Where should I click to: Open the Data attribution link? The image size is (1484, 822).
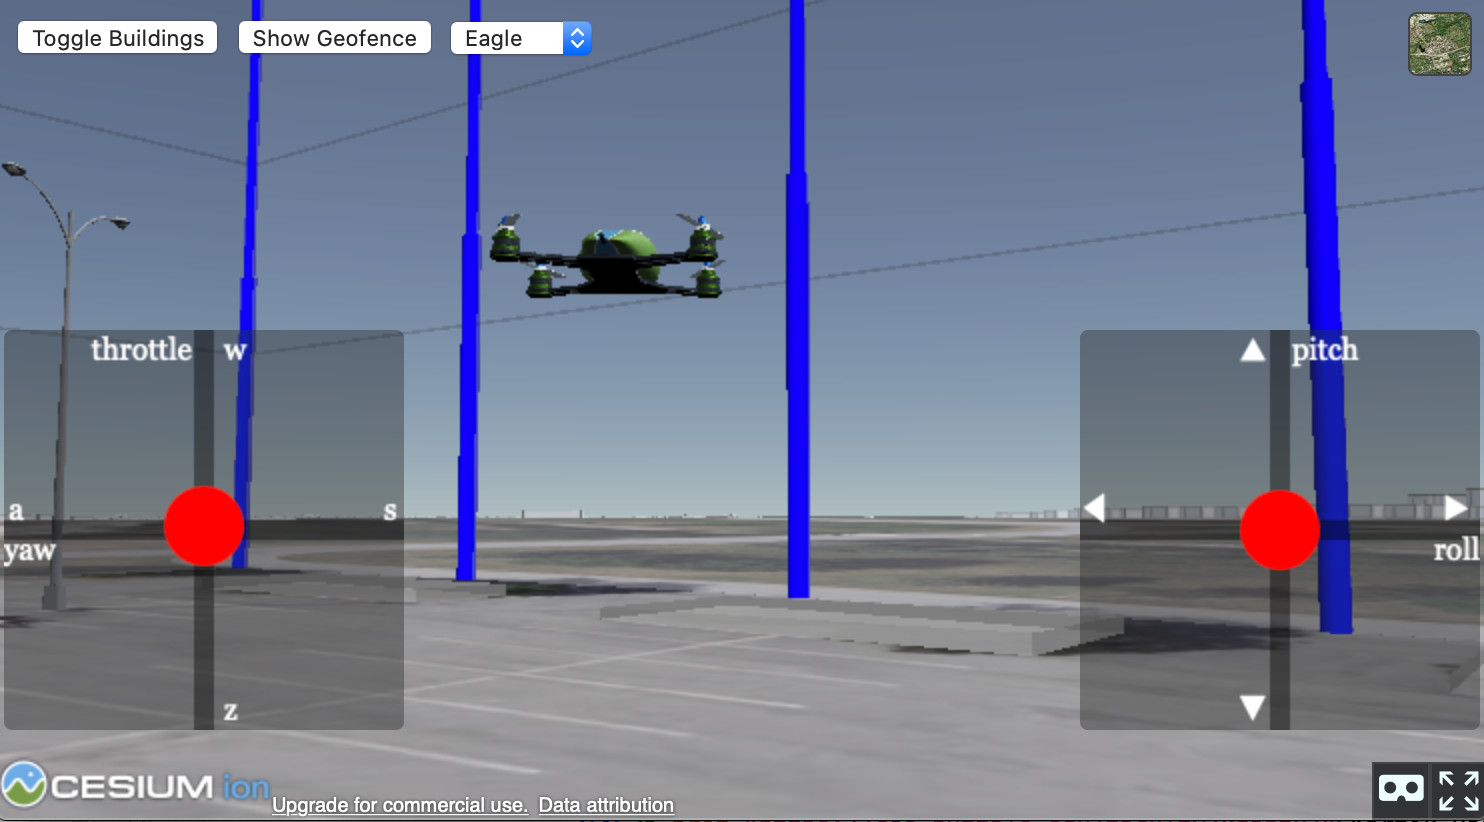click(x=606, y=805)
